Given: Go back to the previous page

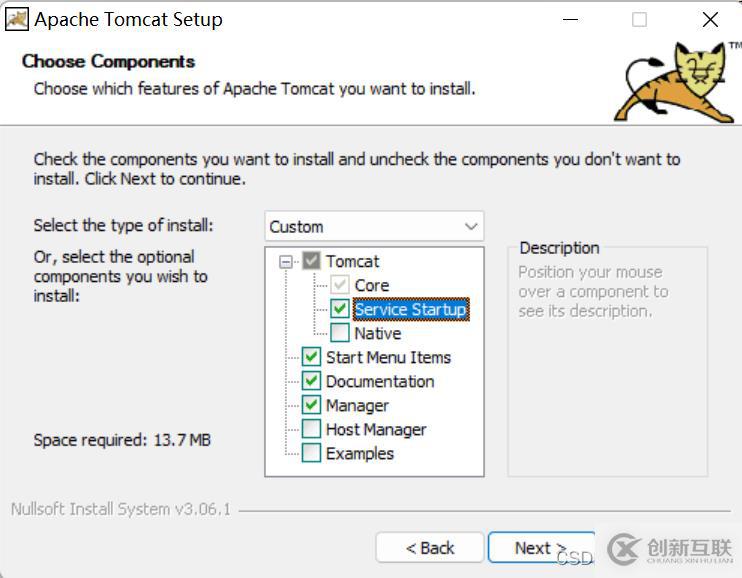Looking at the screenshot, I should [x=430, y=548].
